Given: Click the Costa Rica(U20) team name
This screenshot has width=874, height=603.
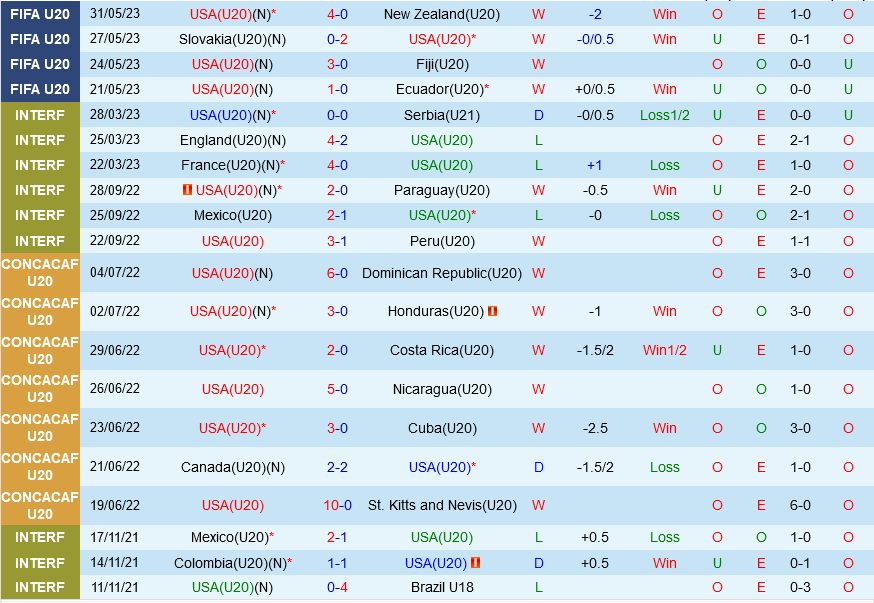Looking at the screenshot, I should (442, 351).
